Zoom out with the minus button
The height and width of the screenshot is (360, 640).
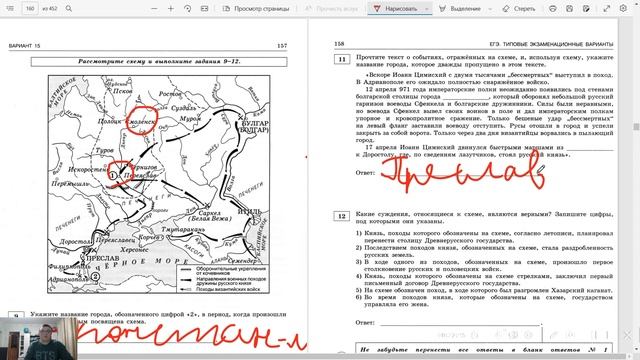154,9
